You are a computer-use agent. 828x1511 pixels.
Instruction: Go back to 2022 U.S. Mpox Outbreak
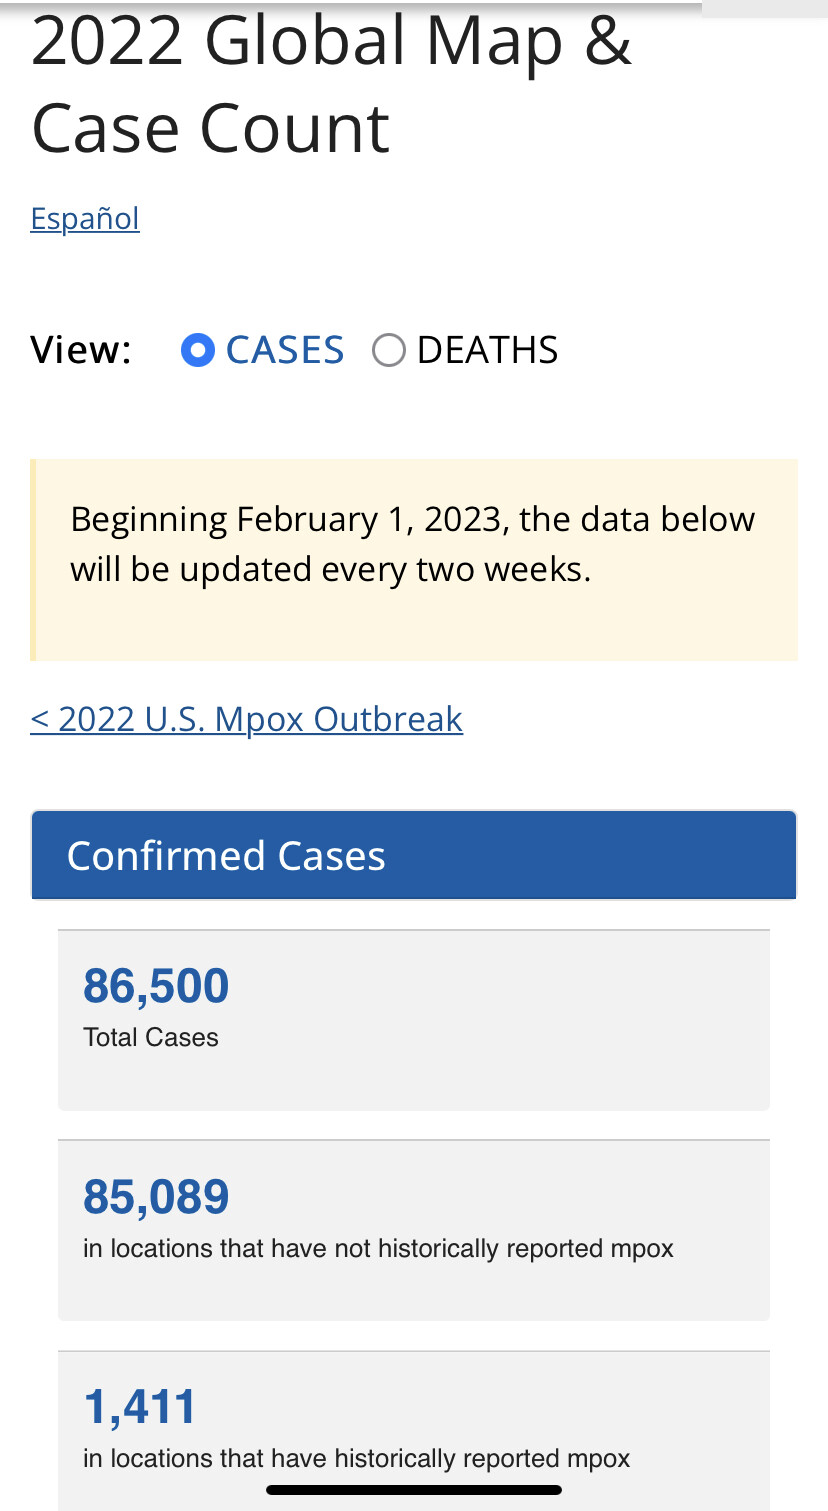[247, 719]
